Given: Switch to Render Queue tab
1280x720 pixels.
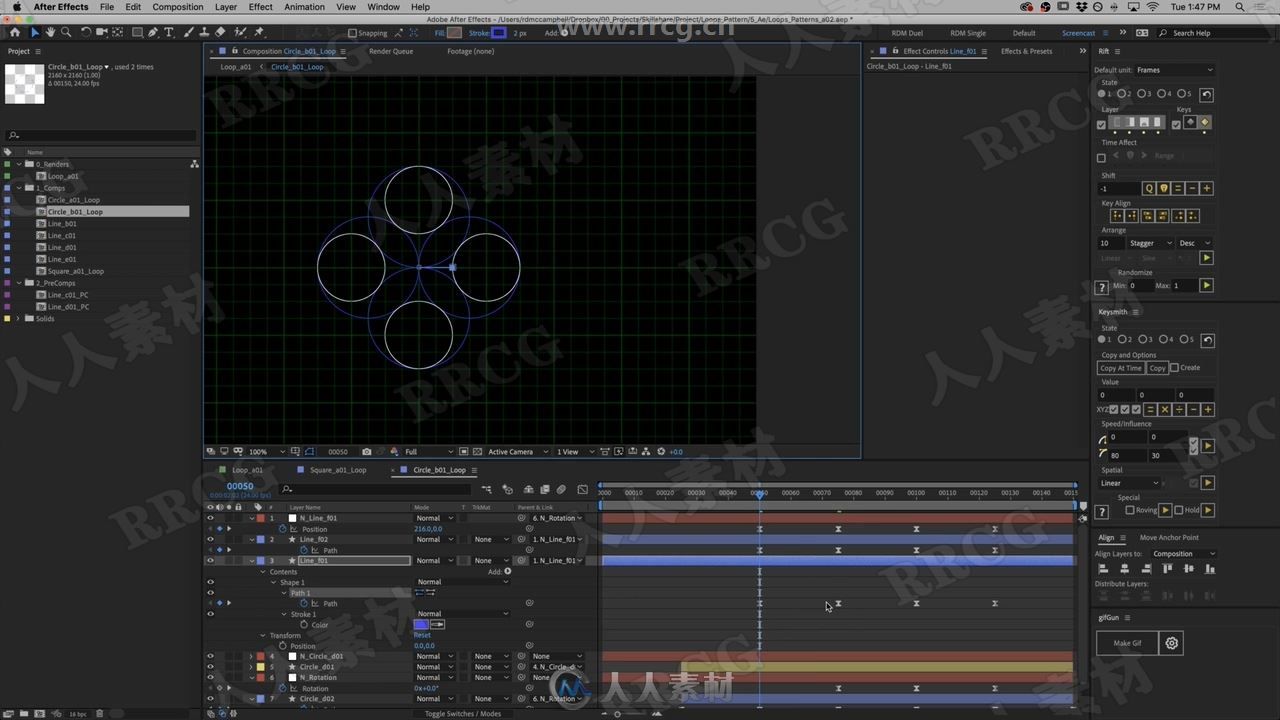Looking at the screenshot, I should tap(391, 51).
